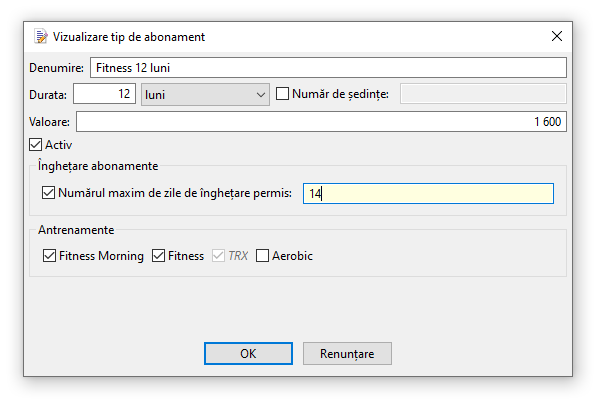Select the Valoare field showing 1 600
Image resolution: width=600 pixels, height=400 pixels.
321,121
